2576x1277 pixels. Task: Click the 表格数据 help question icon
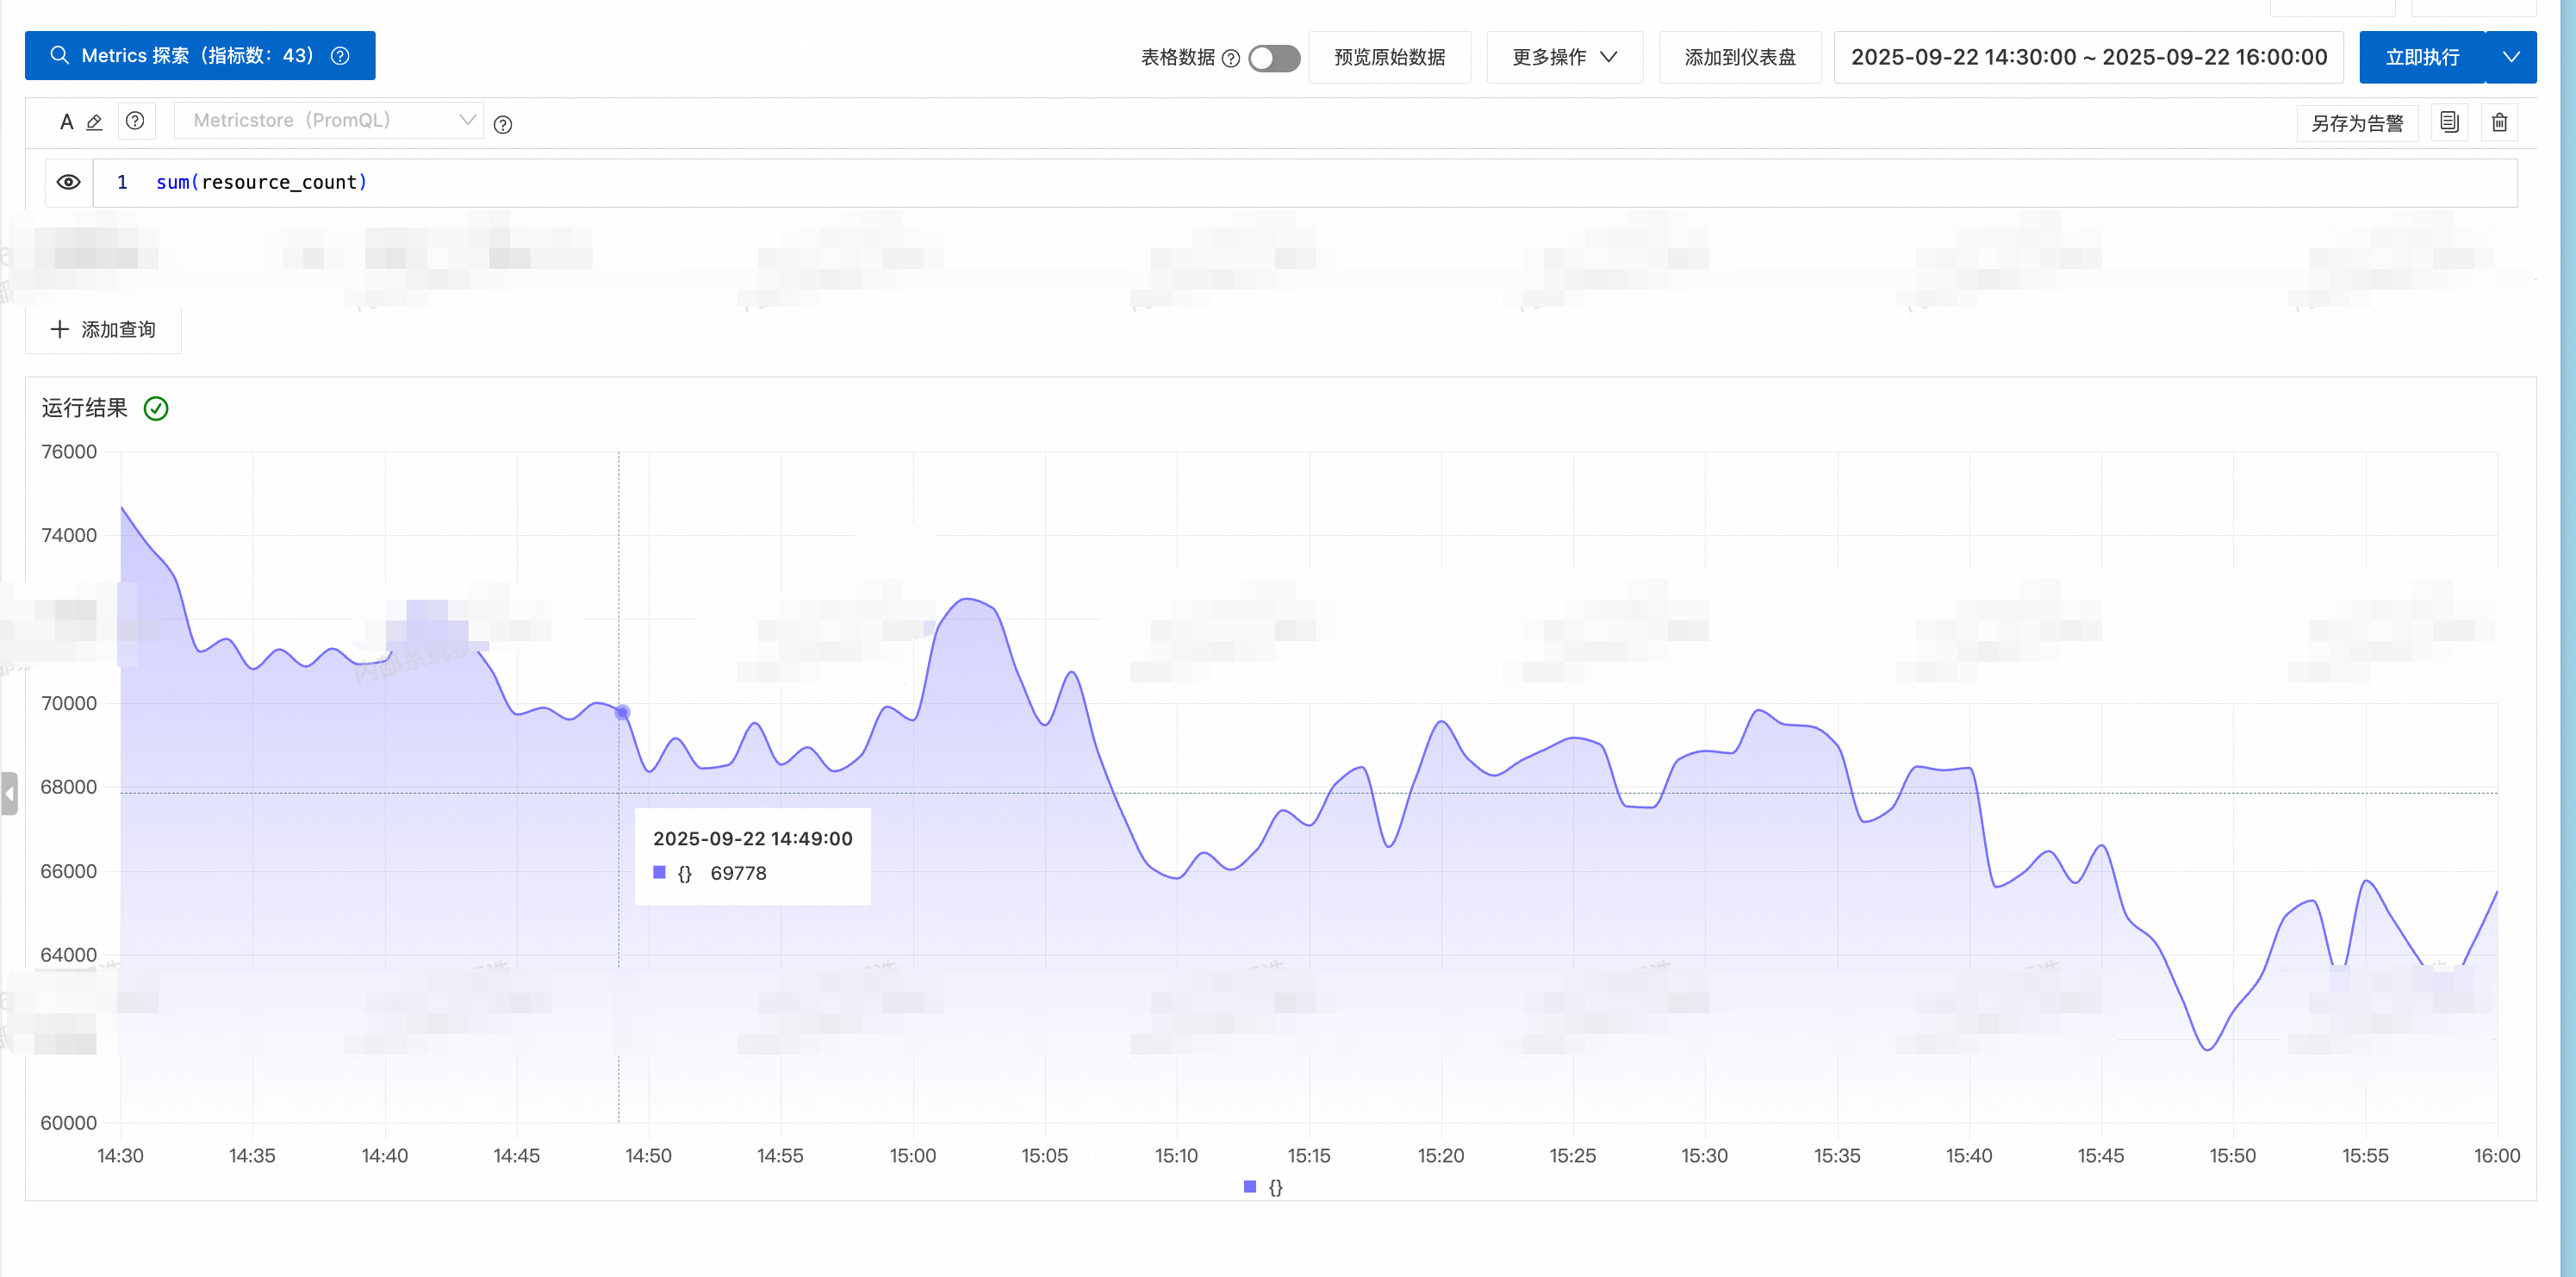pos(1231,58)
